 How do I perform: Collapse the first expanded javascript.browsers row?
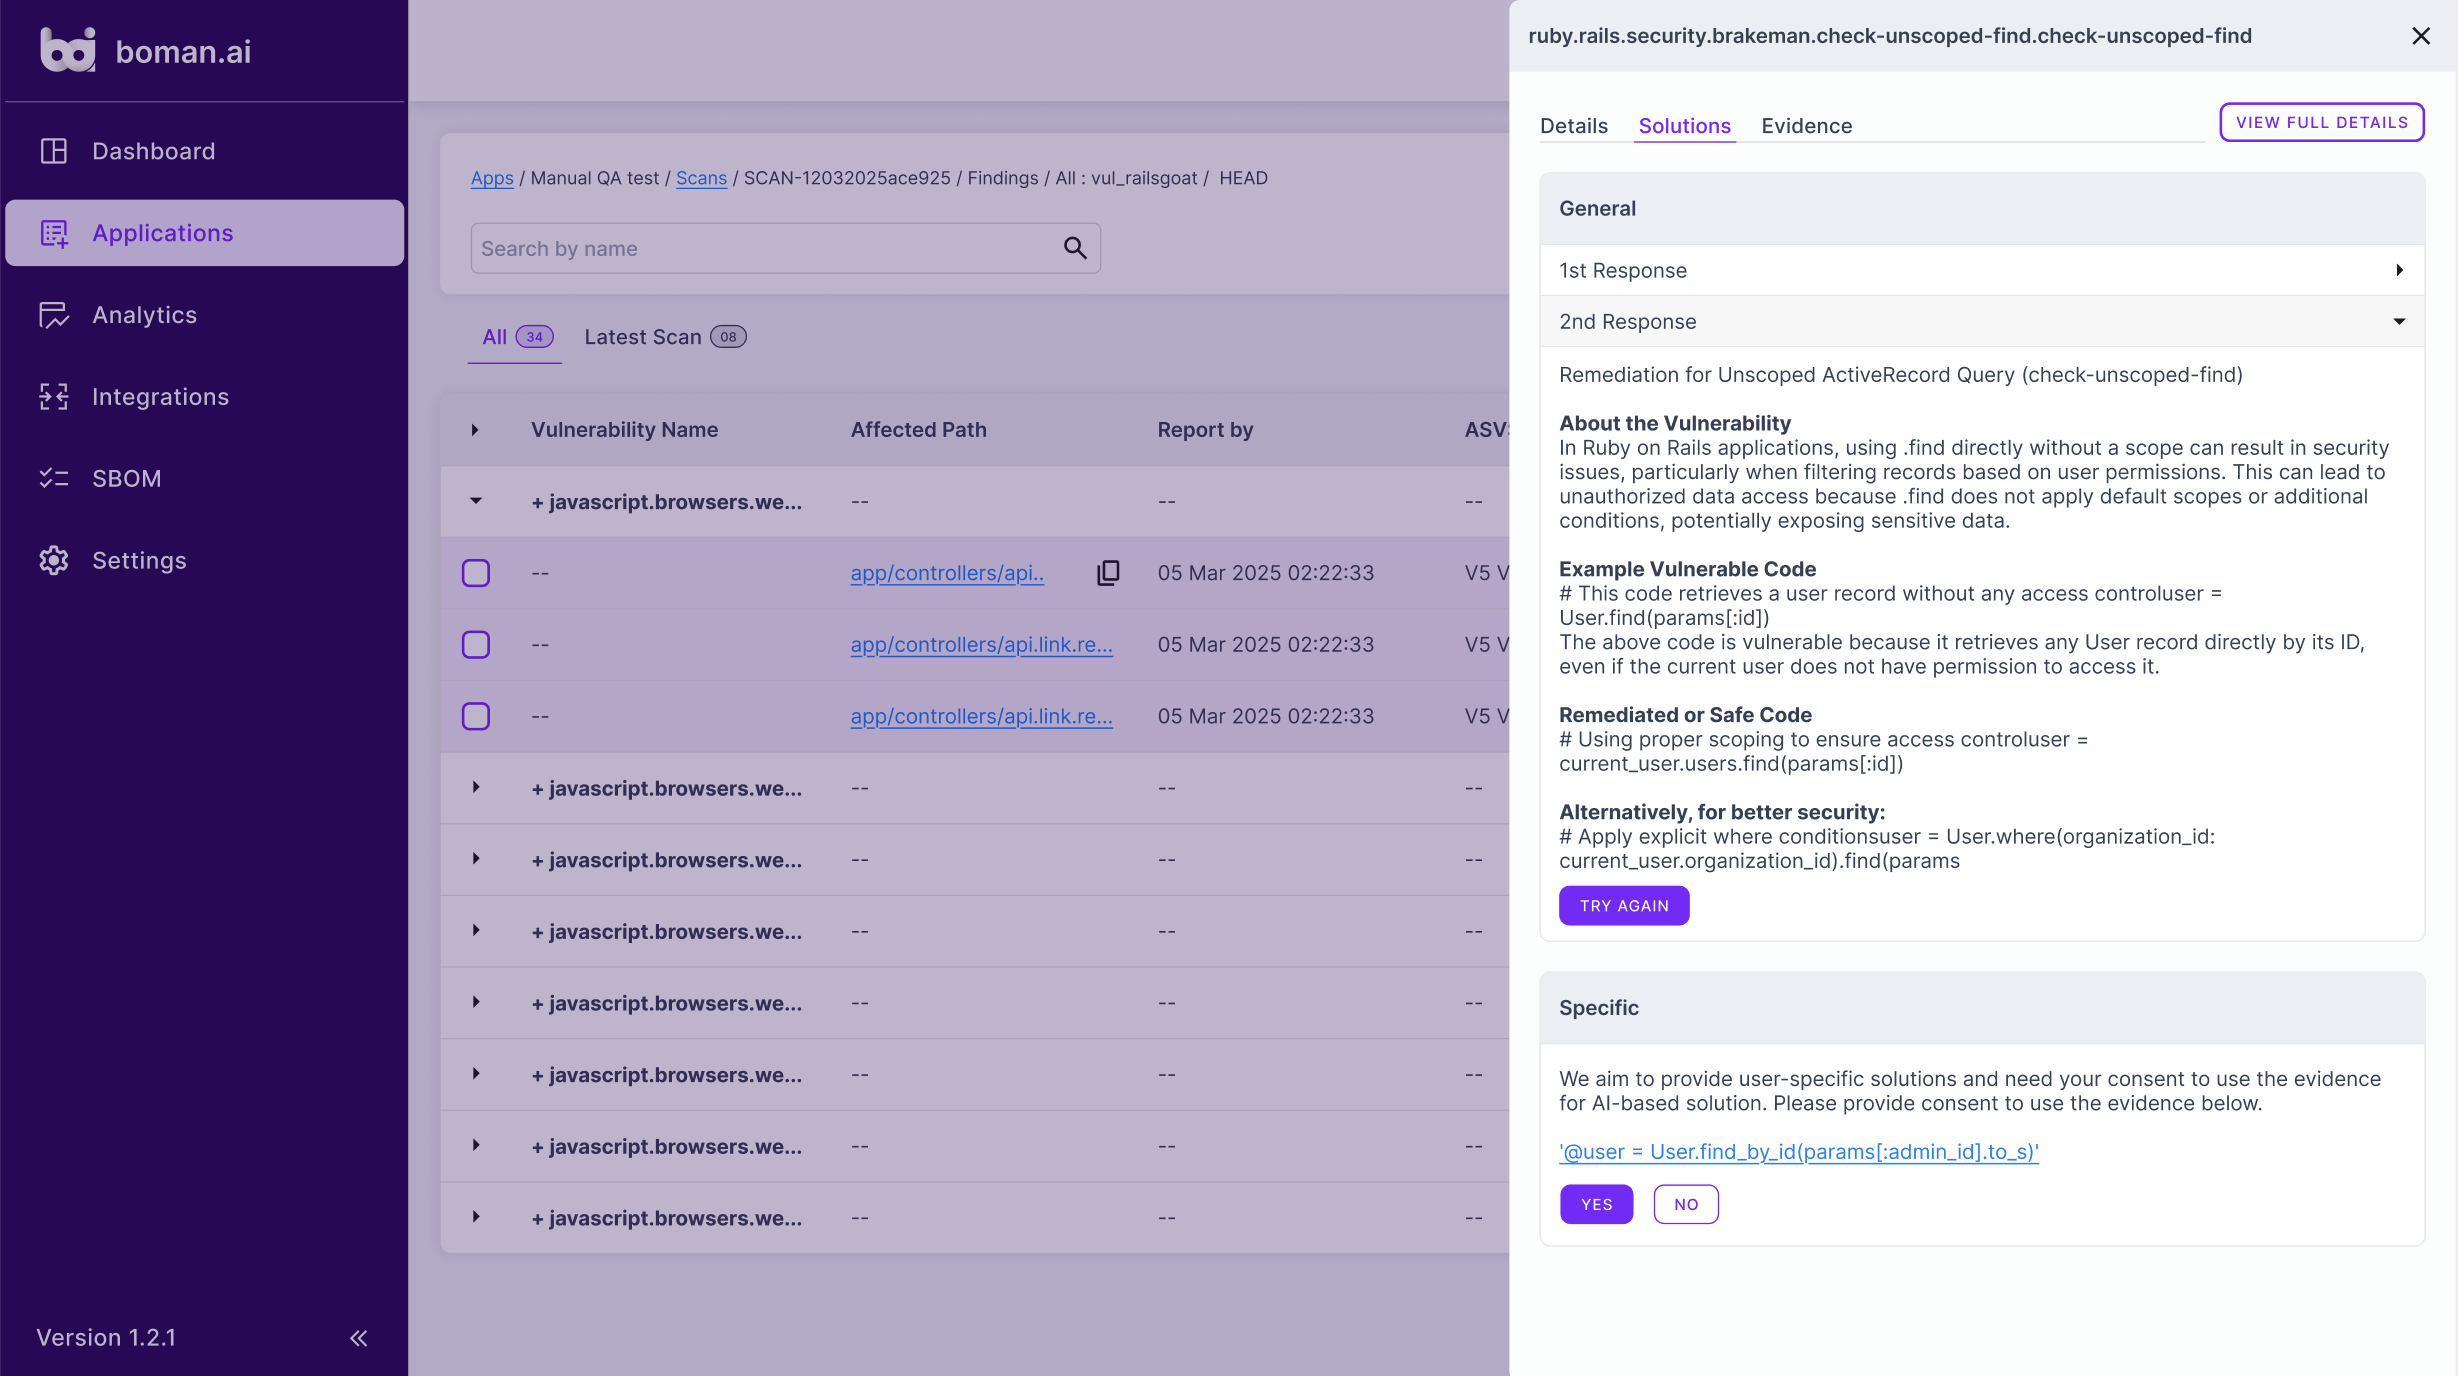tap(476, 501)
